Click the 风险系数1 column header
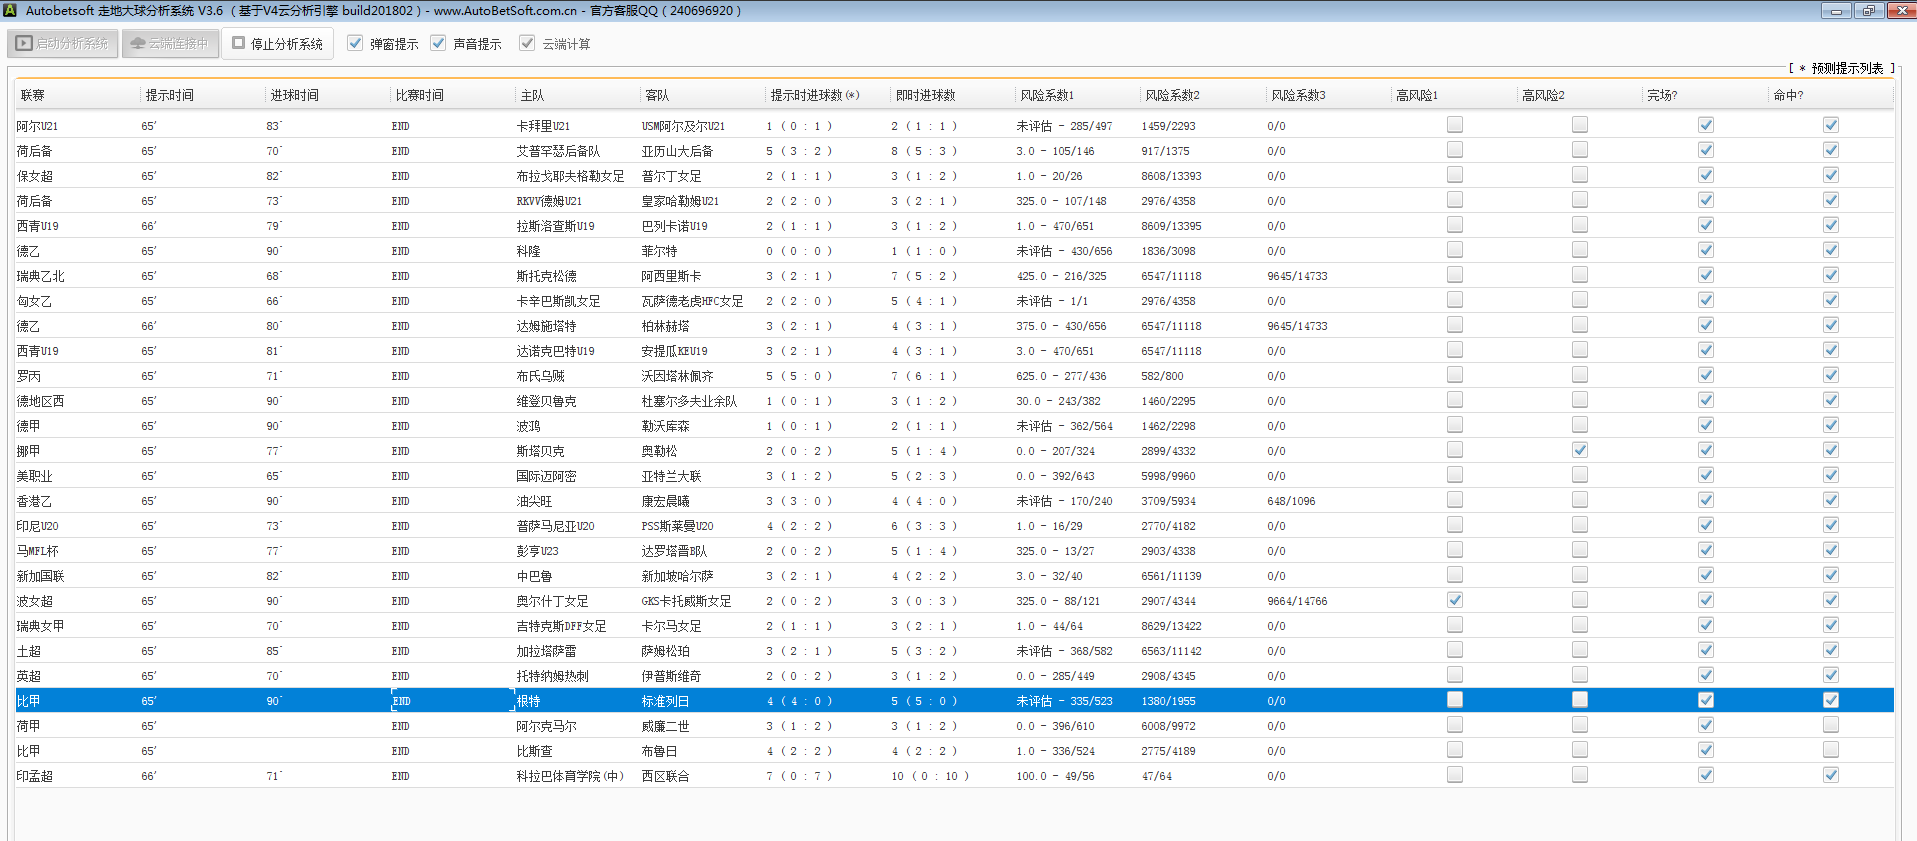The width and height of the screenshot is (1917, 841). 1047,96
